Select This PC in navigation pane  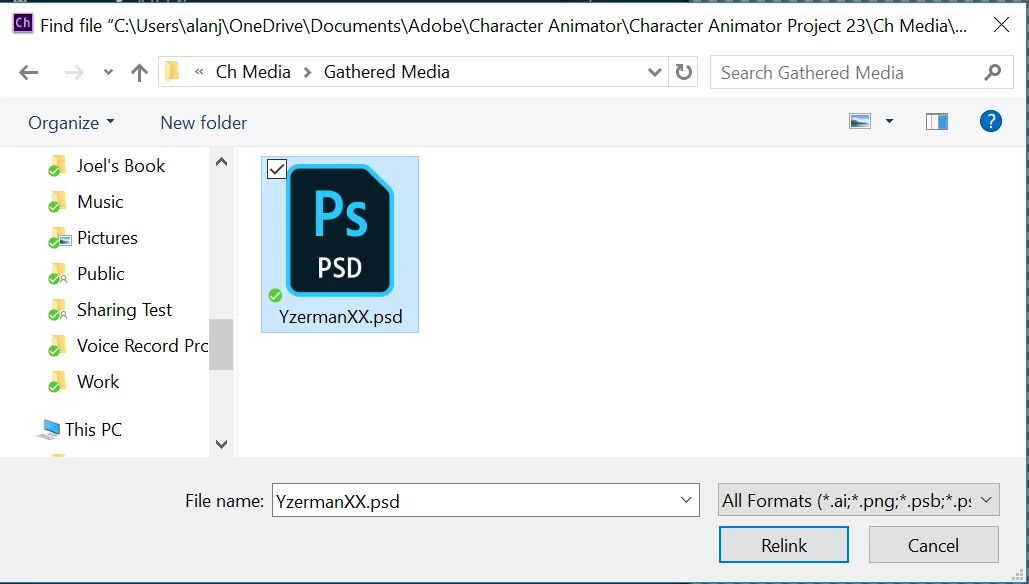[x=93, y=430]
